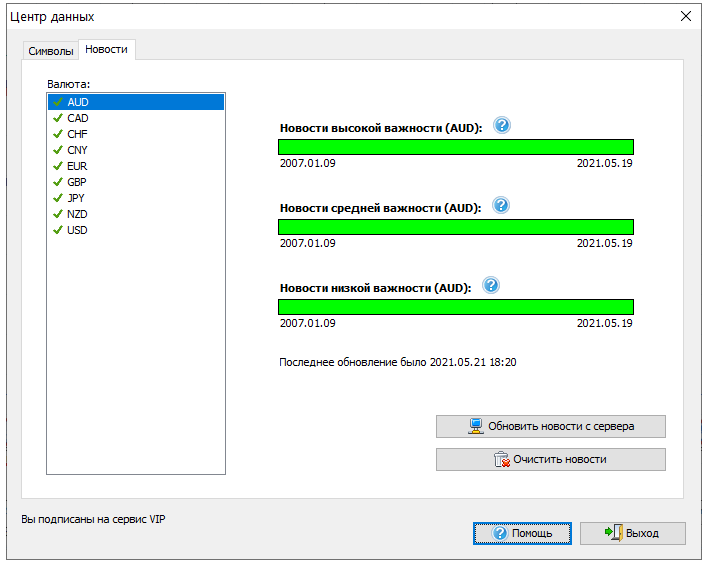The height and width of the screenshot is (566, 709).
Task: Close the Центр данных dialog window
Action: tap(685, 16)
